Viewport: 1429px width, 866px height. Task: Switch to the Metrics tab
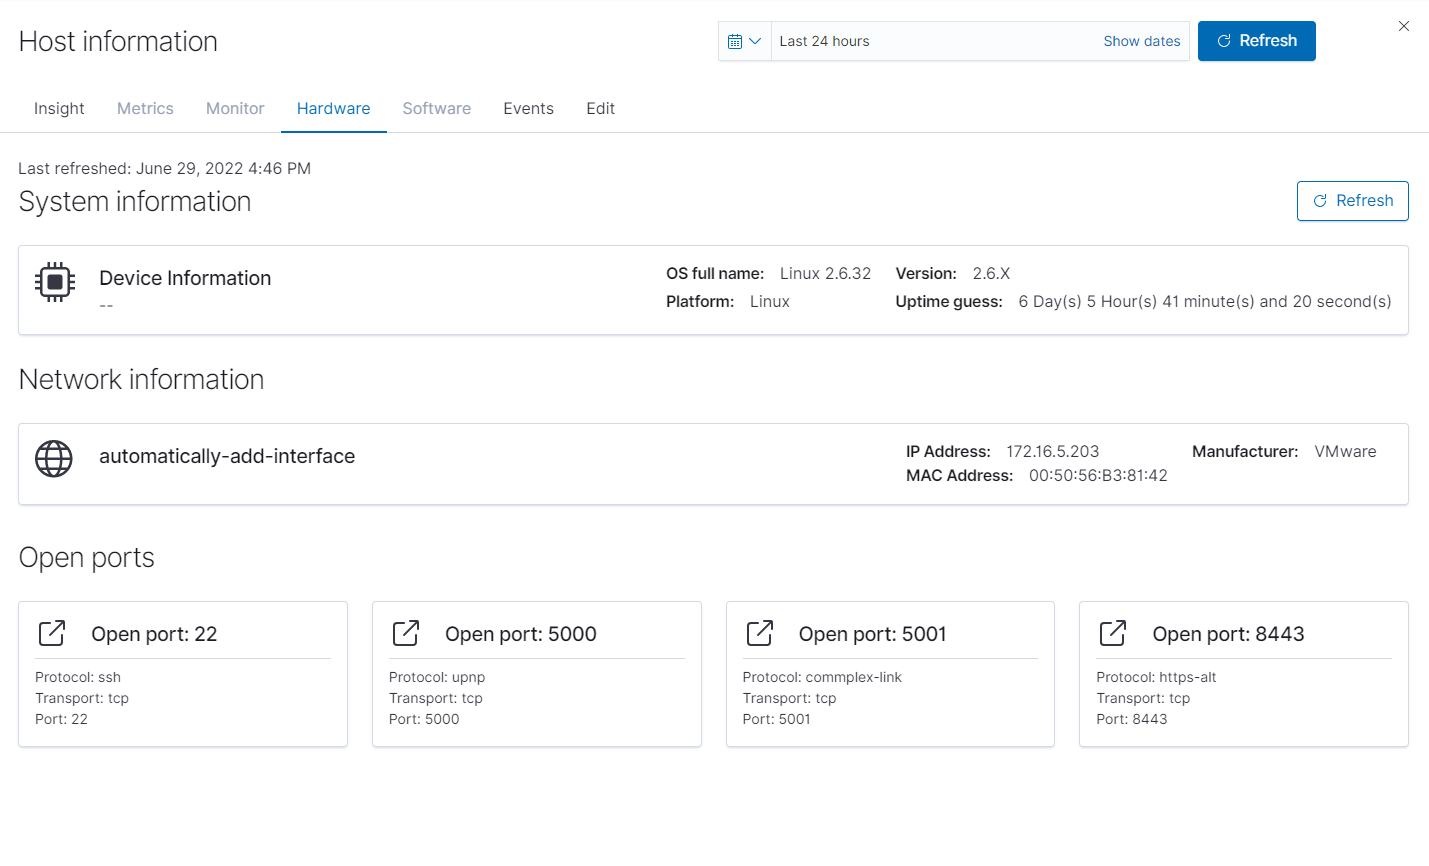click(x=145, y=108)
